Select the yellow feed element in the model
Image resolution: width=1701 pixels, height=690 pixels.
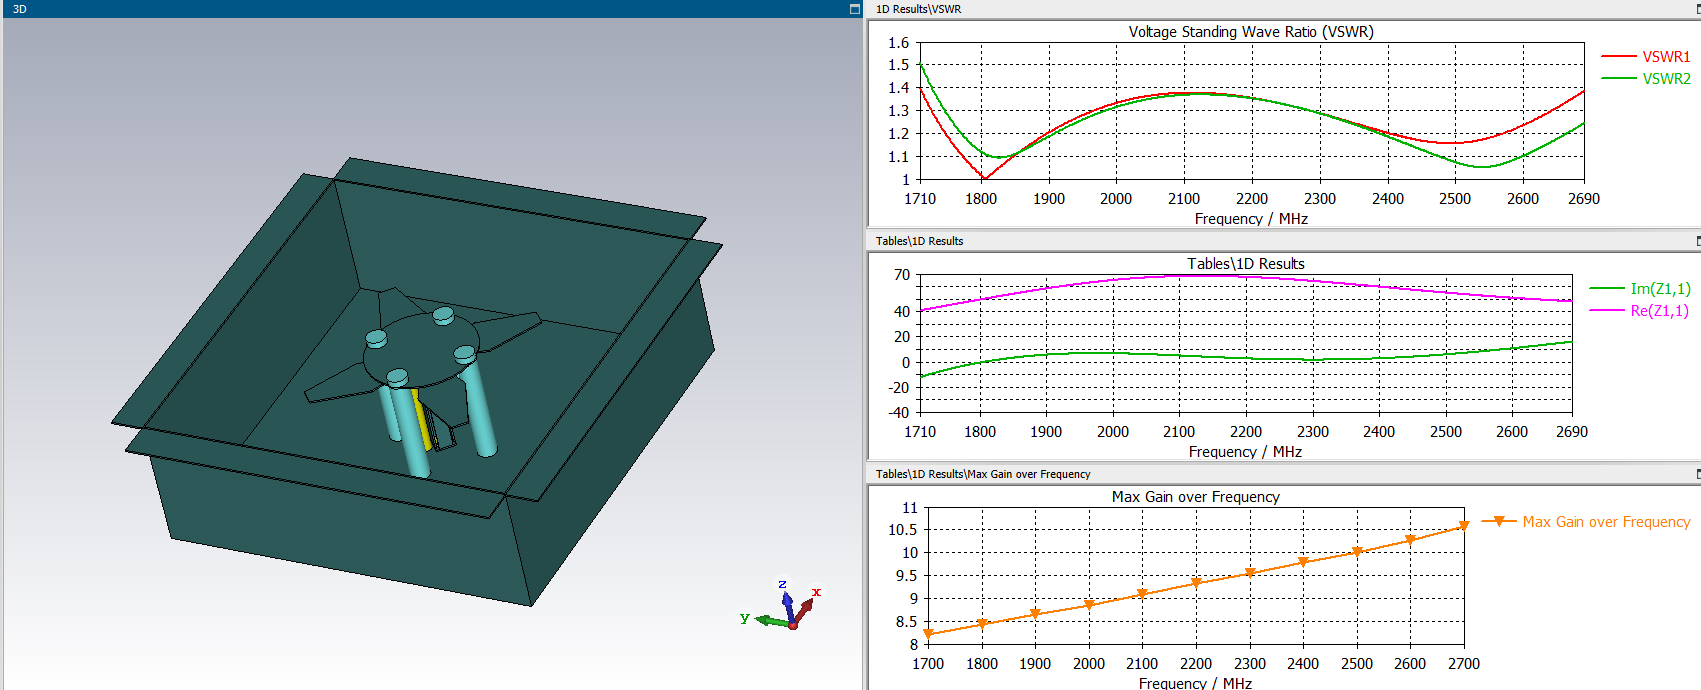tap(422, 420)
